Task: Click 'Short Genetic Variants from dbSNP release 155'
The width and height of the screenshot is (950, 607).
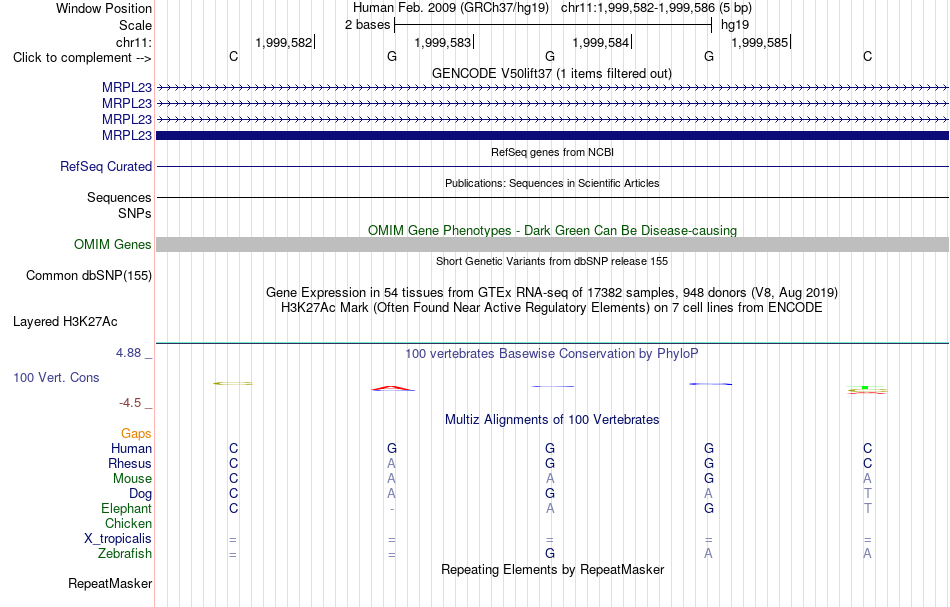Action: [x=552, y=261]
